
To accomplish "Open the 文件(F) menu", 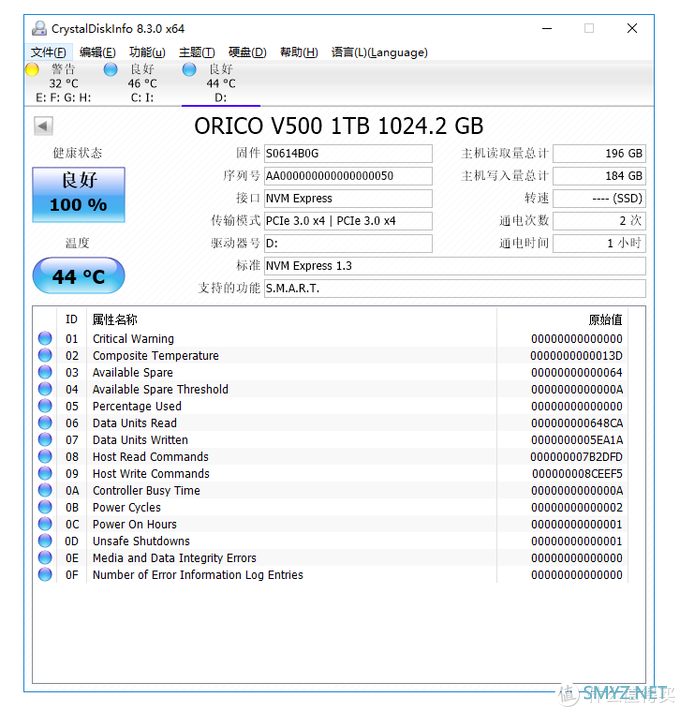I will [x=48, y=52].
